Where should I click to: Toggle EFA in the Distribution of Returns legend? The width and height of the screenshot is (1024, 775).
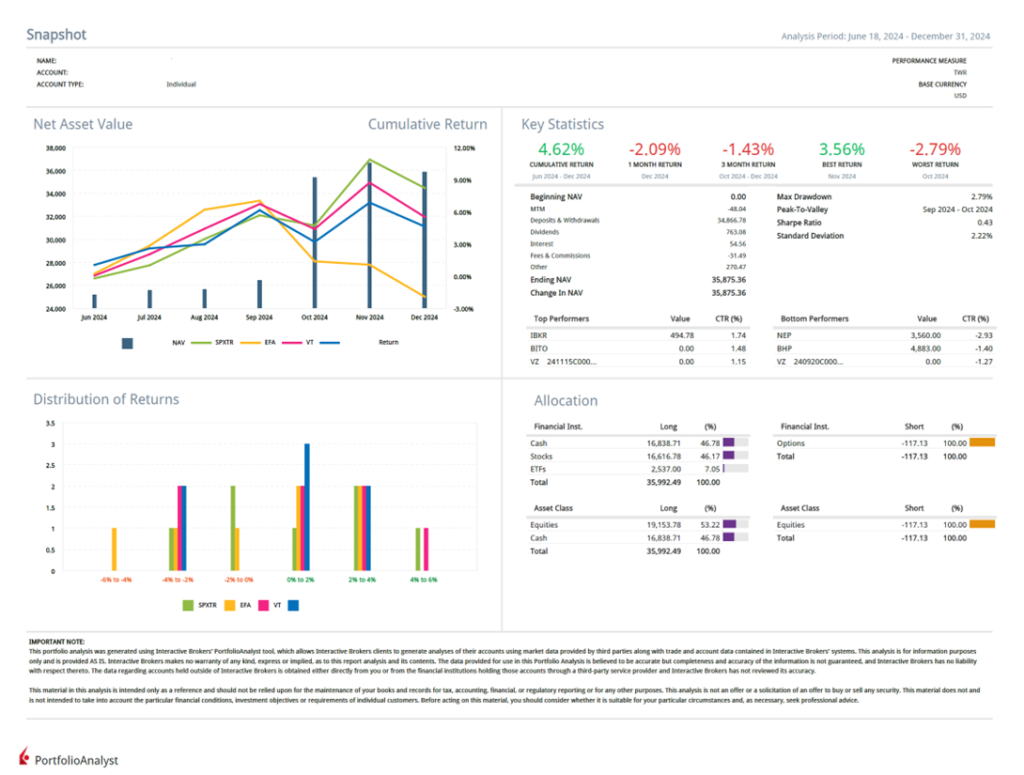(x=232, y=604)
